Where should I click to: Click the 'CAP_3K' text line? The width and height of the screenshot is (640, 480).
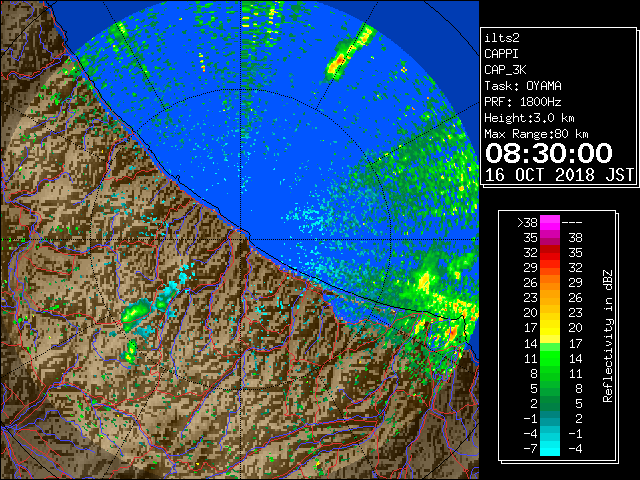click(505, 70)
